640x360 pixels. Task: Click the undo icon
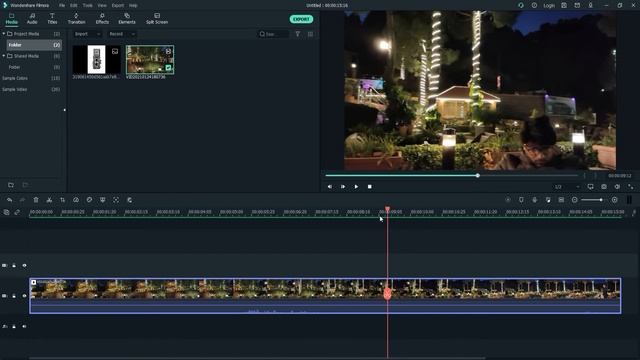click(9, 200)
